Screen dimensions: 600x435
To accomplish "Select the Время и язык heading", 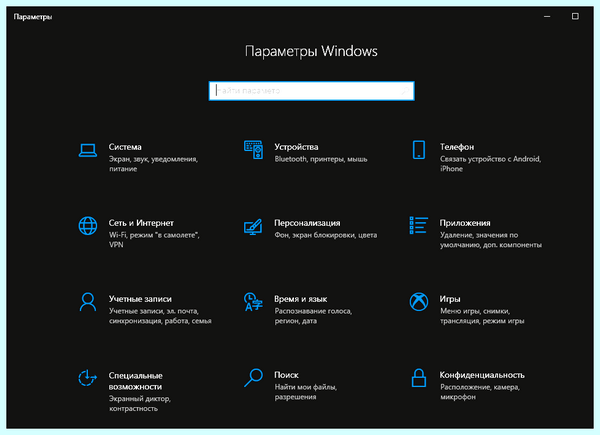I will click(x=300, y=299).
